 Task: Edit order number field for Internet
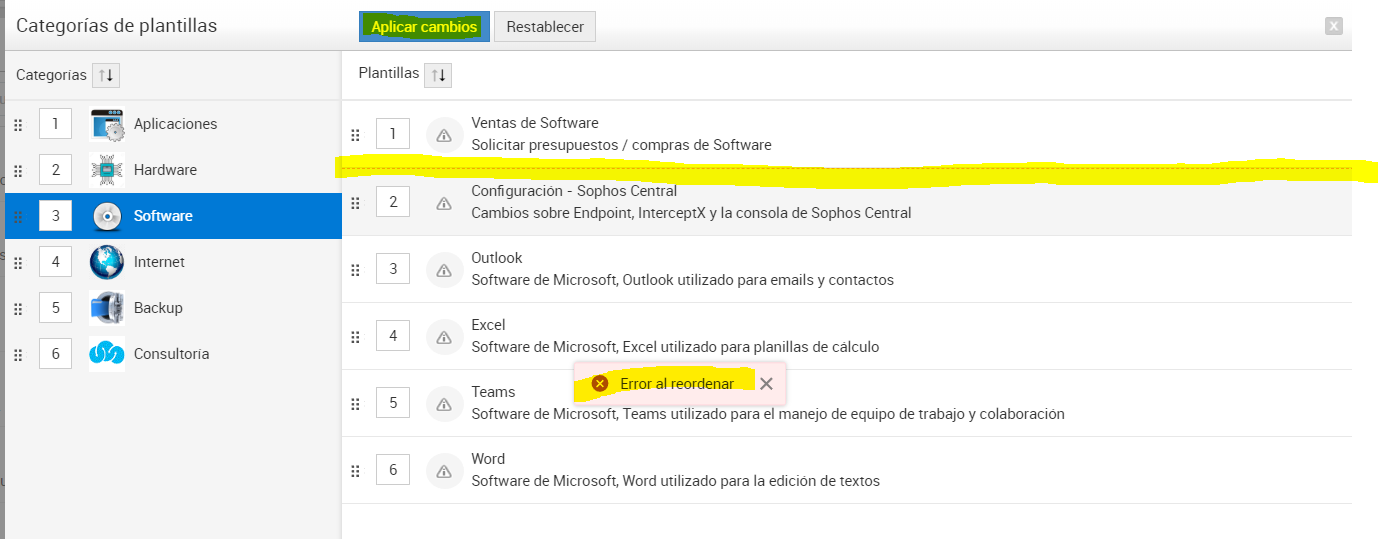(x=55, y=262)
